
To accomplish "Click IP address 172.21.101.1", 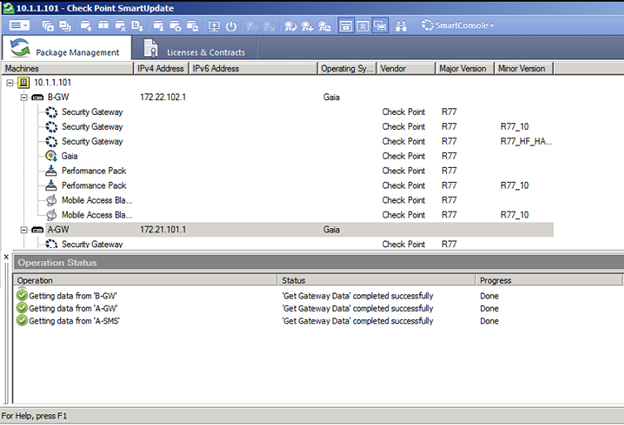I will (163, 230).
